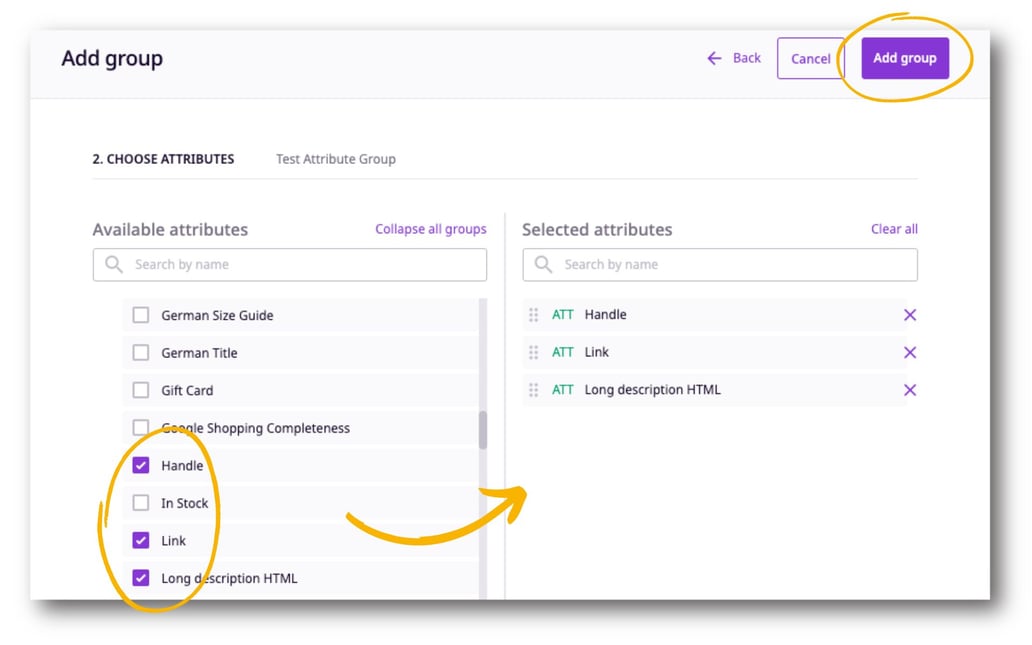Check the Gift Card attribute

click(140, 390)
